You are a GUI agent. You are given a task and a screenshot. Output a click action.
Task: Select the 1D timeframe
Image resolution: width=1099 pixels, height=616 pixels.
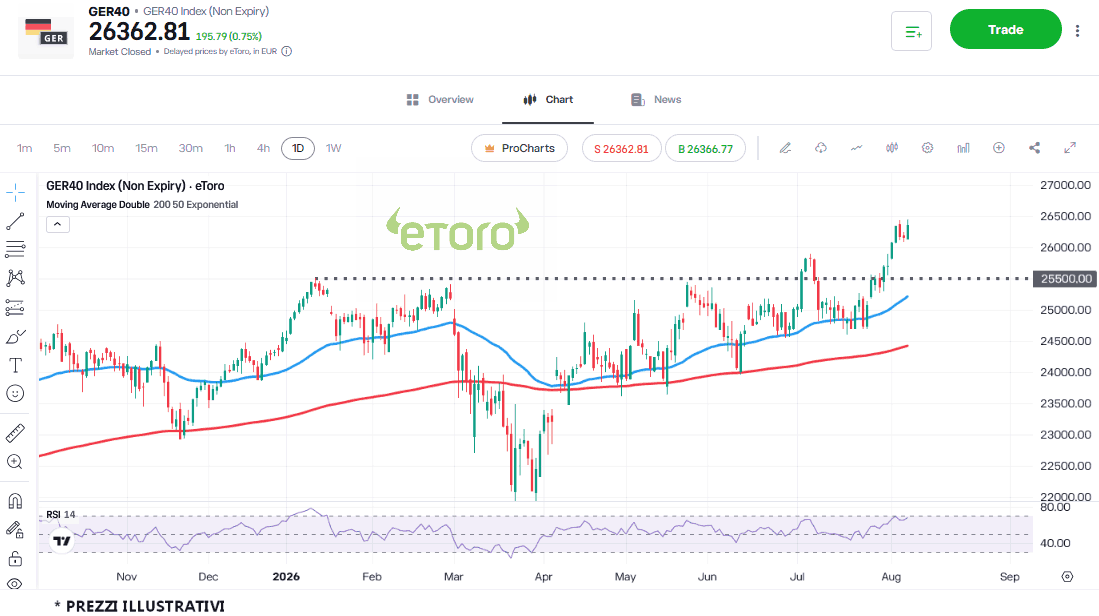point(298,148)
